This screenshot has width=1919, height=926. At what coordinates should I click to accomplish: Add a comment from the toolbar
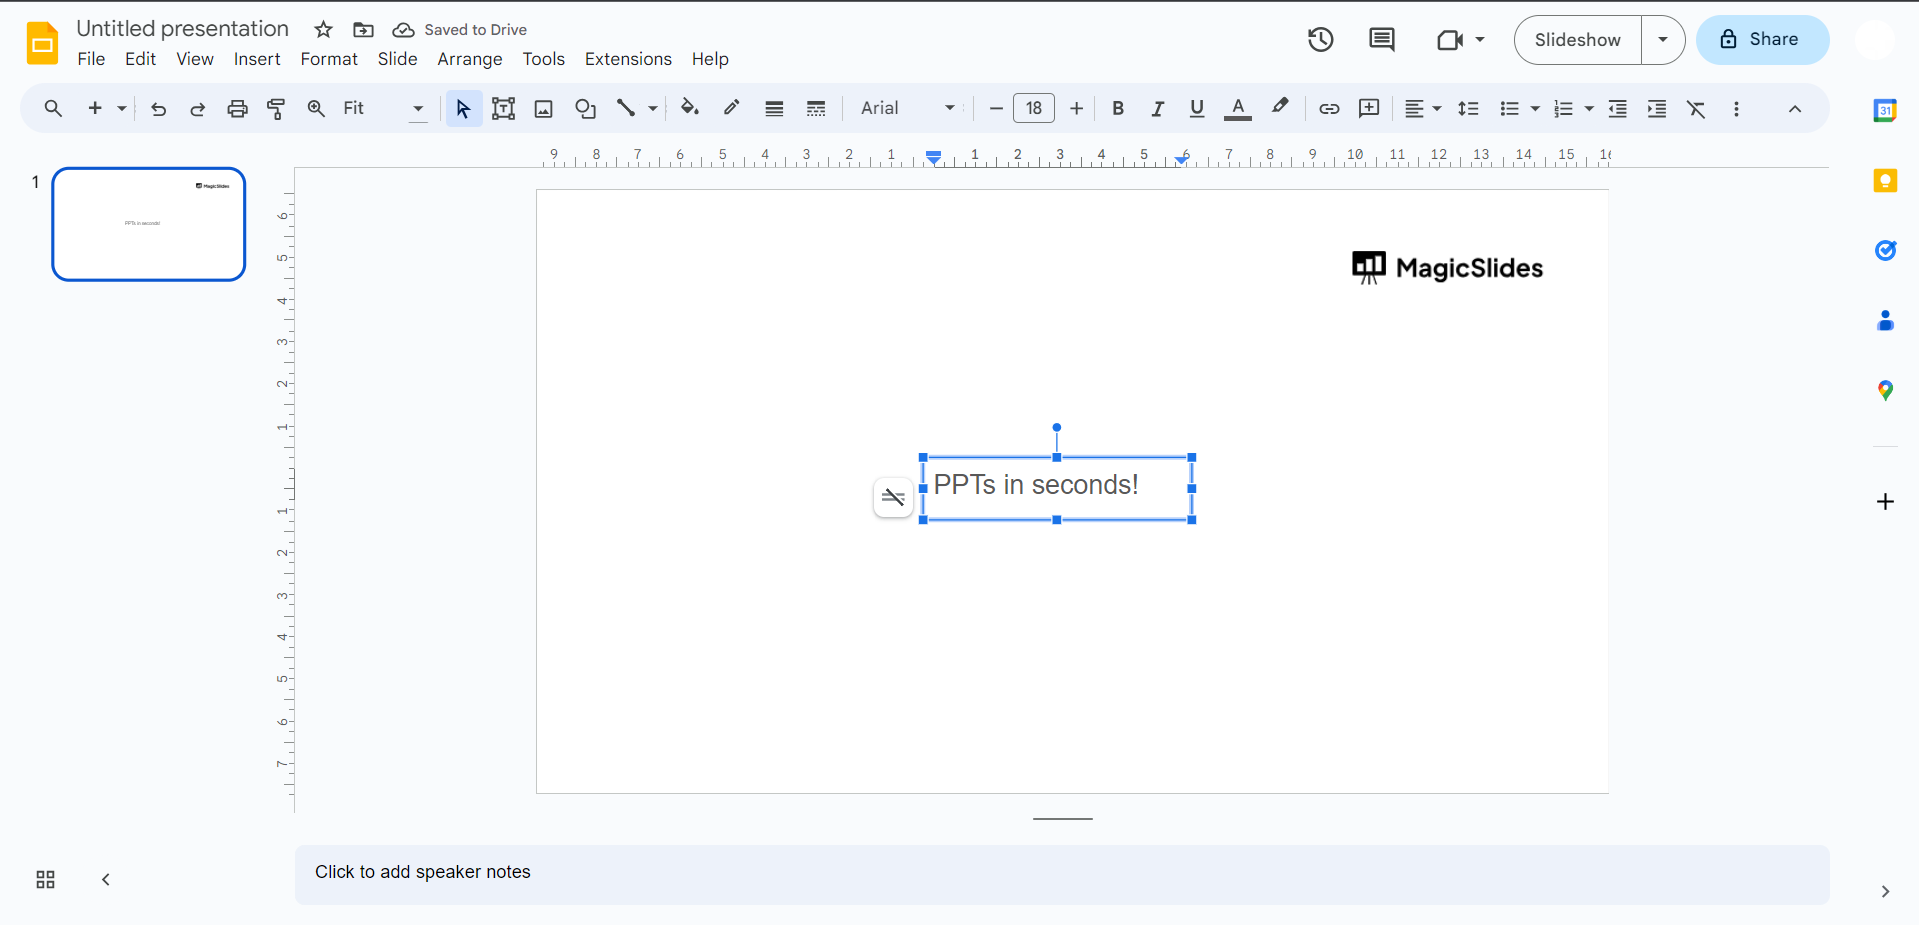(x=1369, y=108)
